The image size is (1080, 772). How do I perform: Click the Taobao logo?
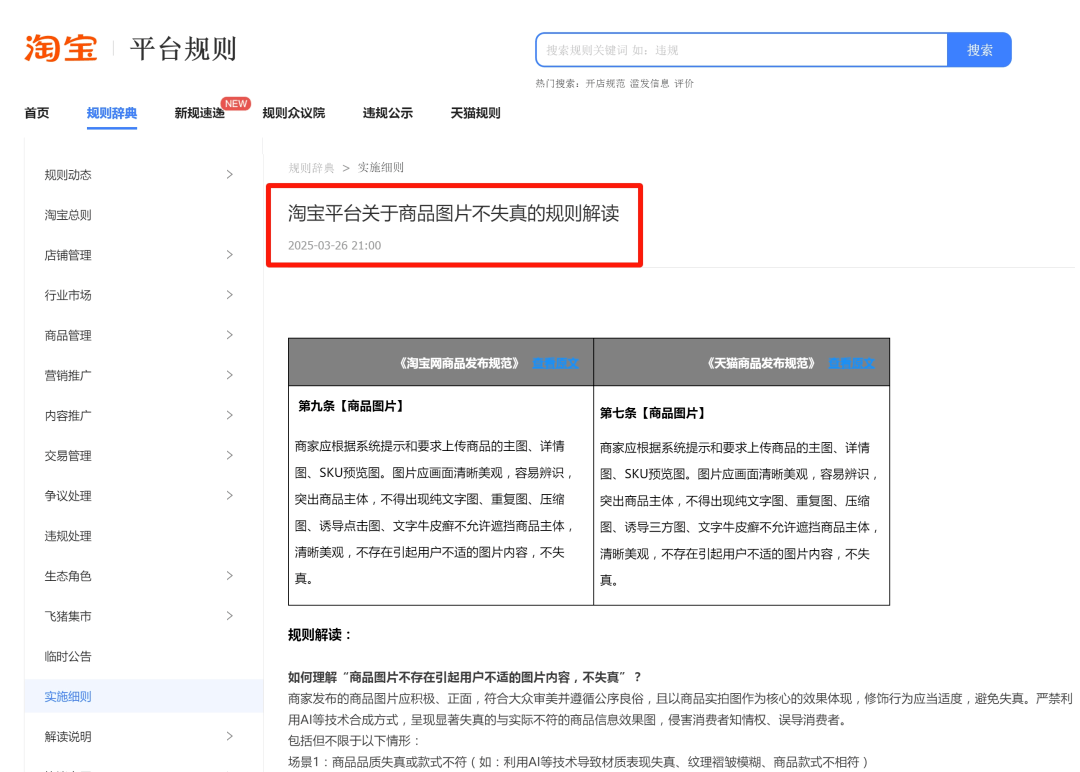(61, 48)
